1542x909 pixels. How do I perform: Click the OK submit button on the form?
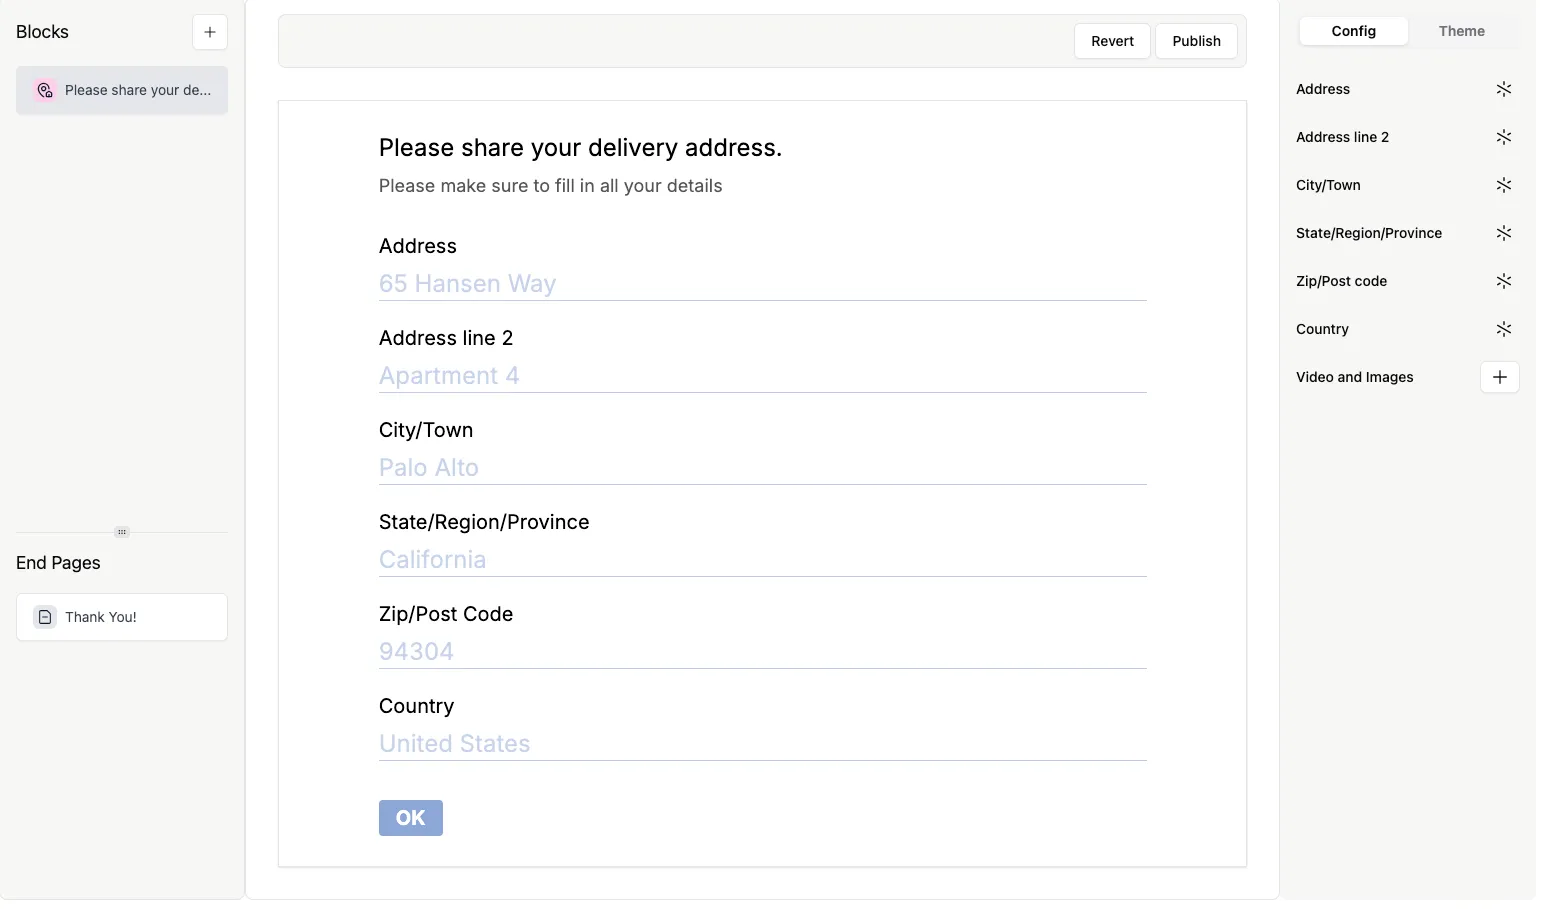click(410, 817)
